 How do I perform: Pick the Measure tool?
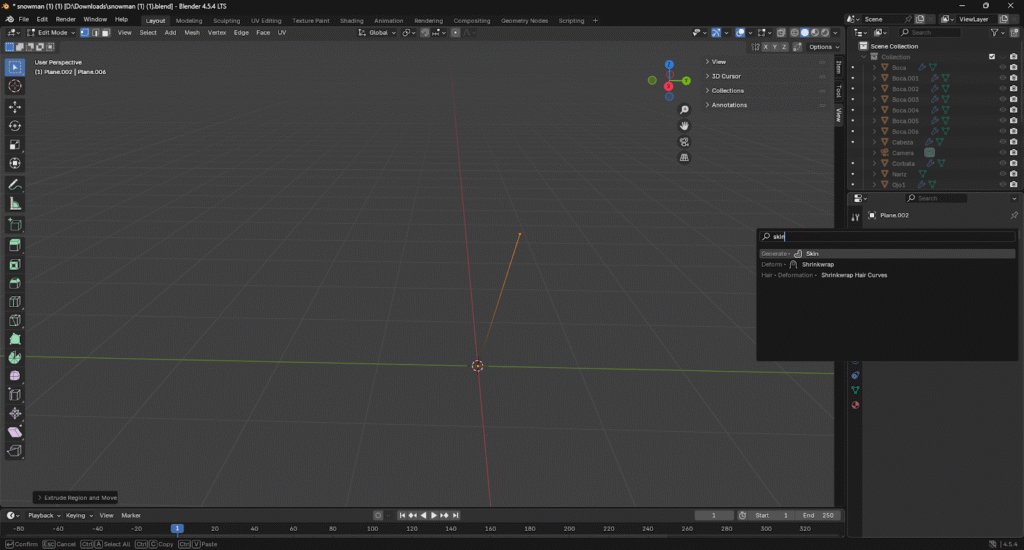[15, 204]
